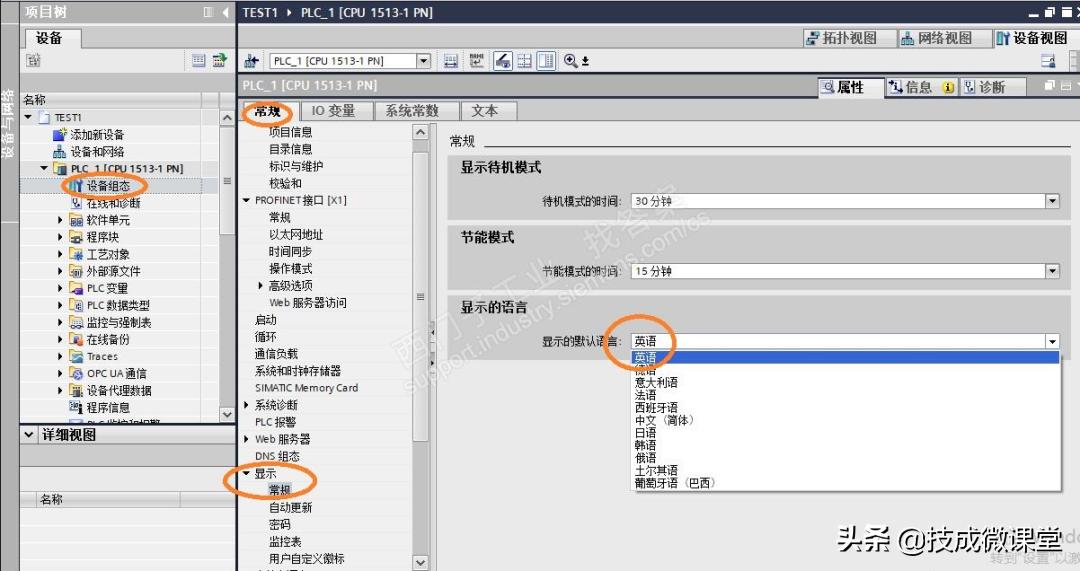Click the 程序信息 icon in project tree
This screenshot has width=1080, height=571.
[76, 407]
